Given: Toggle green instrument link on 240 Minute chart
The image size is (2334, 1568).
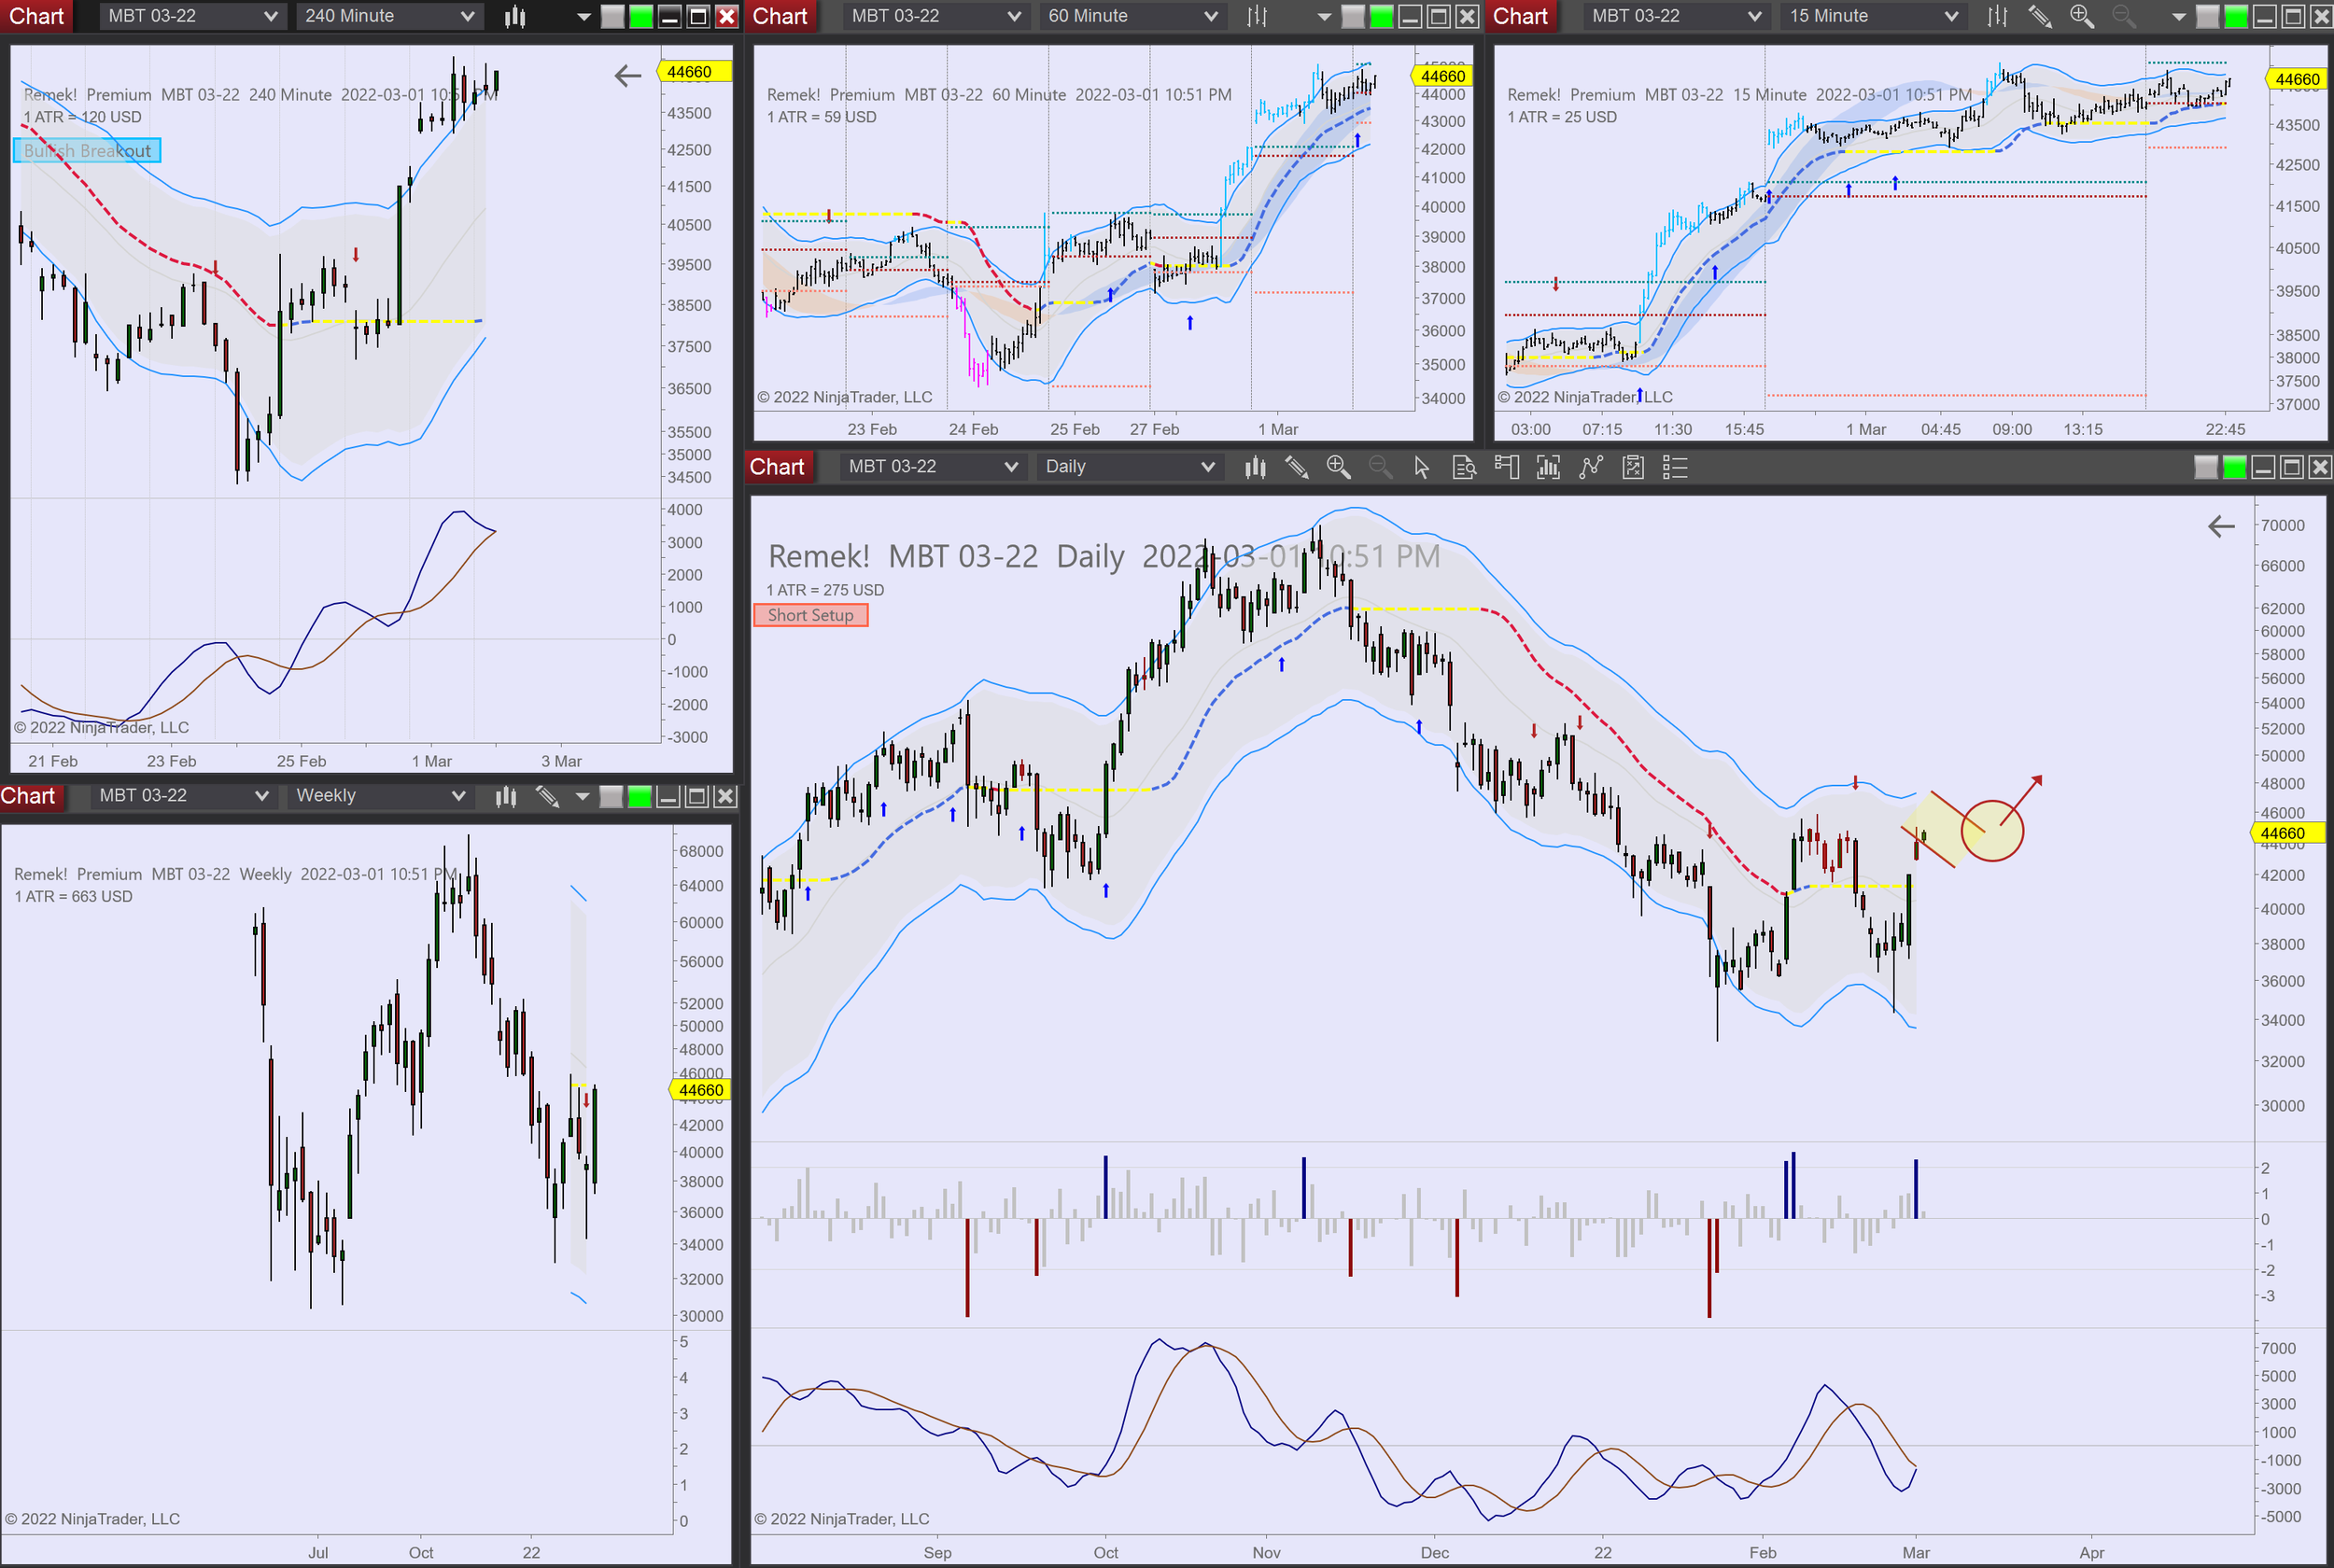Looking at the screenshot, I should (641, 16).
